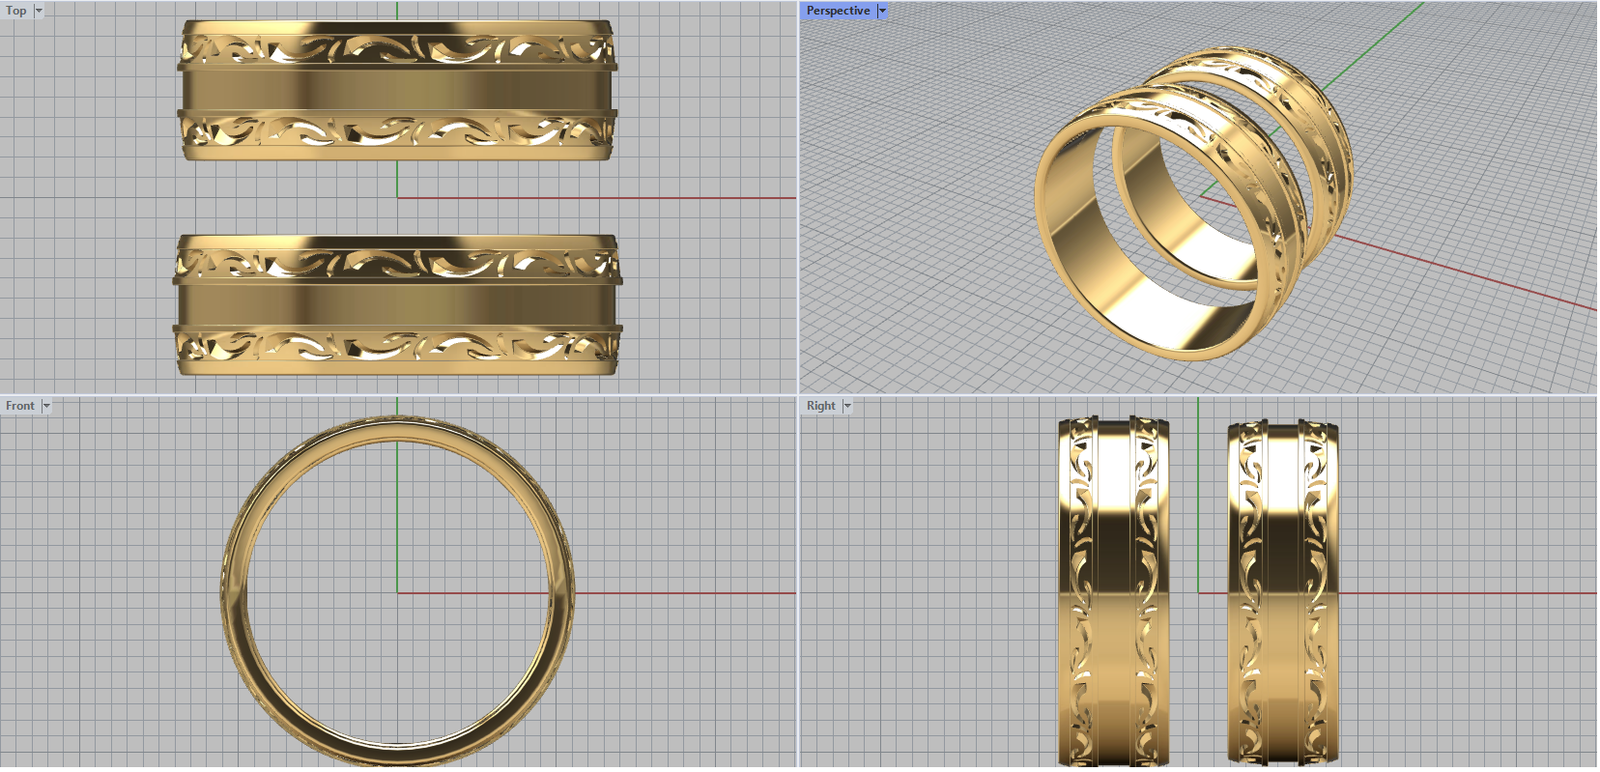The height and width of the screenshot is (772, 1600).
Task: Select the lower ring in Top view
Action: 396,305
